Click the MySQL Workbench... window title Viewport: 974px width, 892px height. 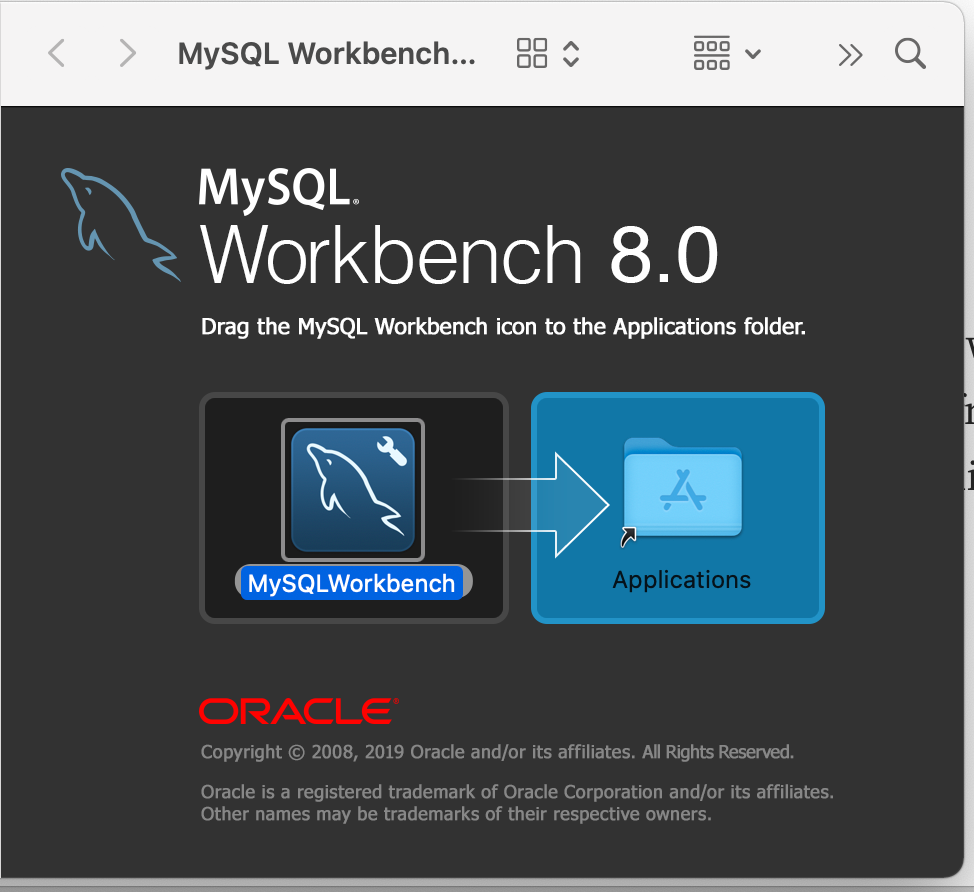click(327, 54)
